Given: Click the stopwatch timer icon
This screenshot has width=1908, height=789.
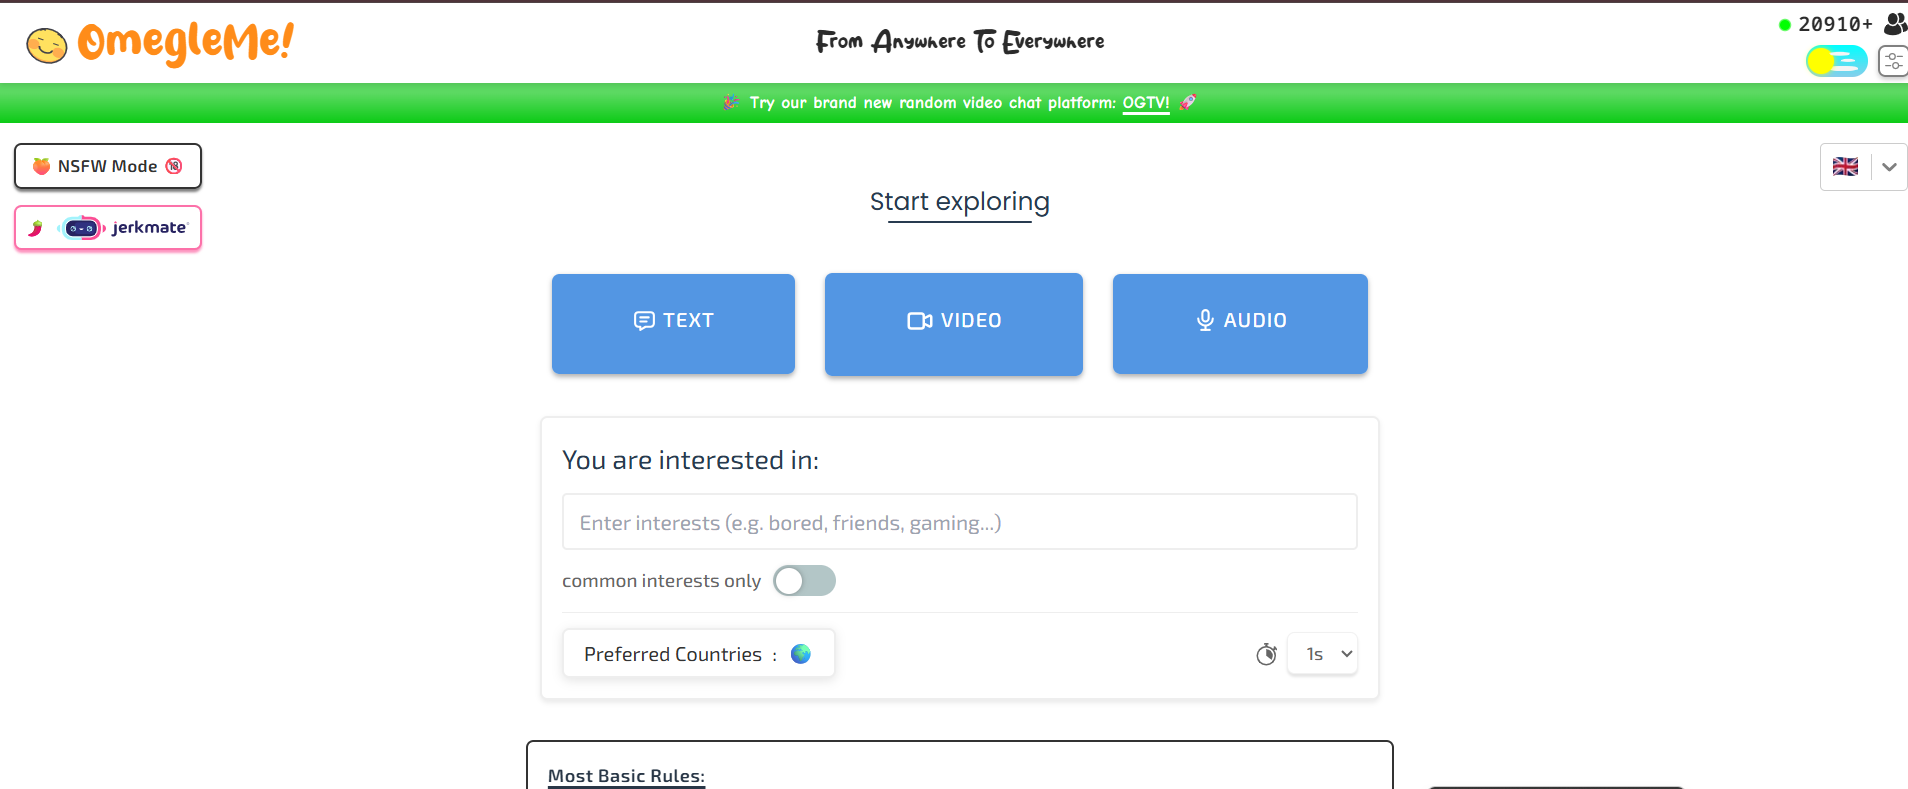Looking at the screenshot, I should click(1266, 654).
